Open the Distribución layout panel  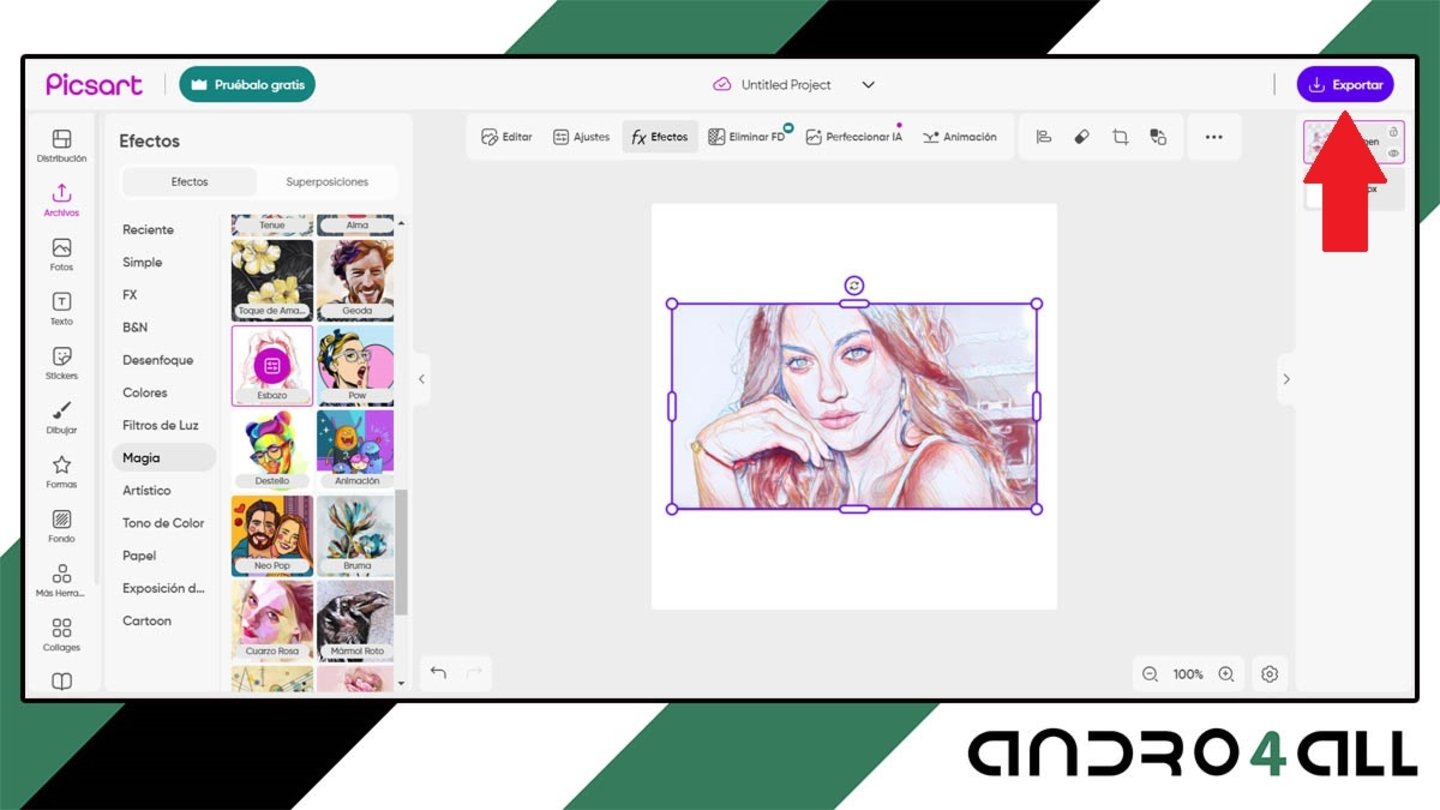coord(61,146)
